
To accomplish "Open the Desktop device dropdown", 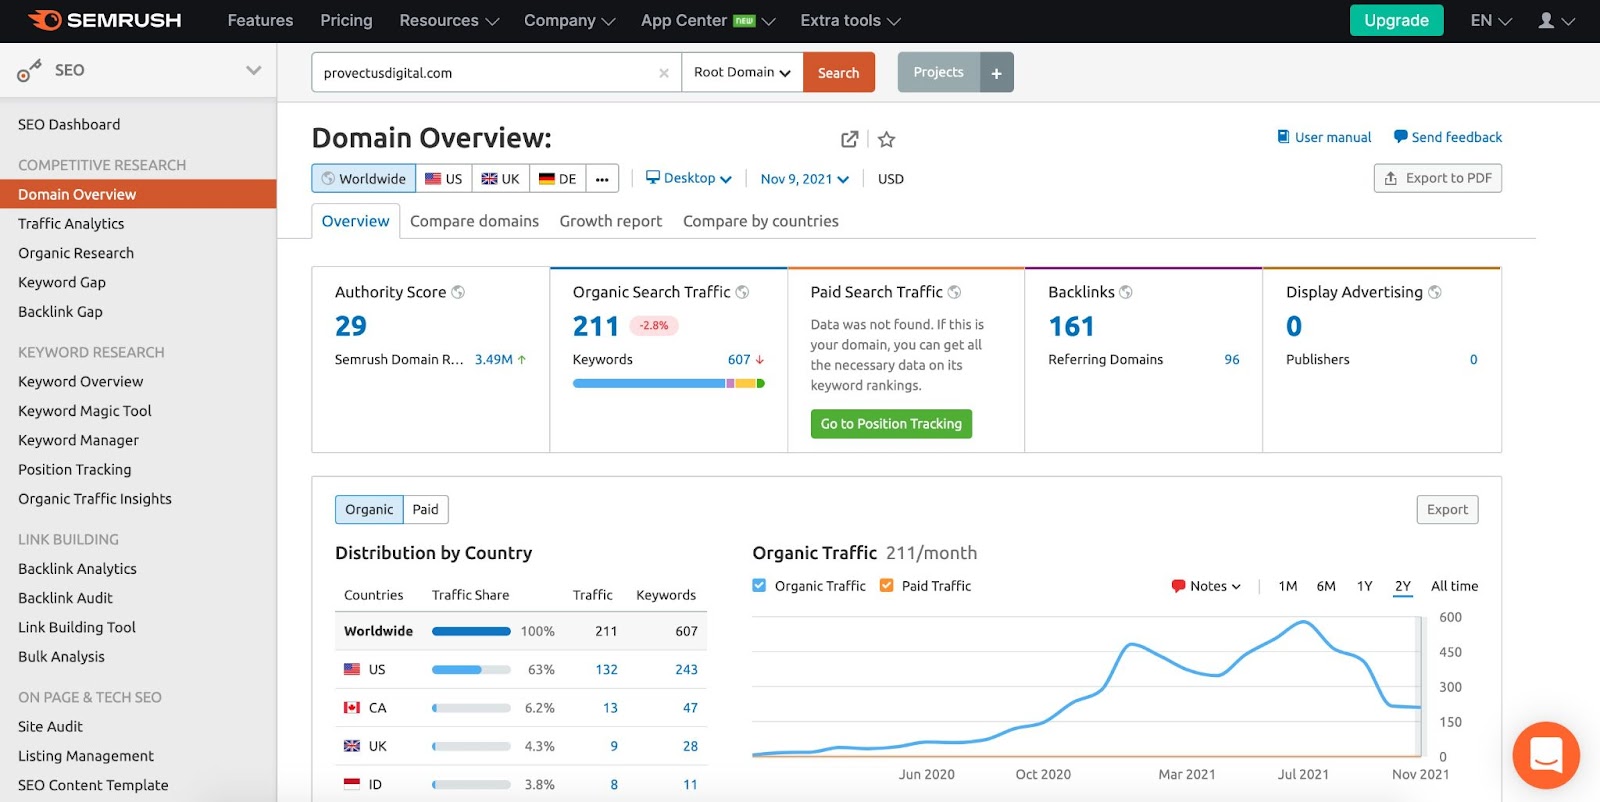I will tap(689, 178).
